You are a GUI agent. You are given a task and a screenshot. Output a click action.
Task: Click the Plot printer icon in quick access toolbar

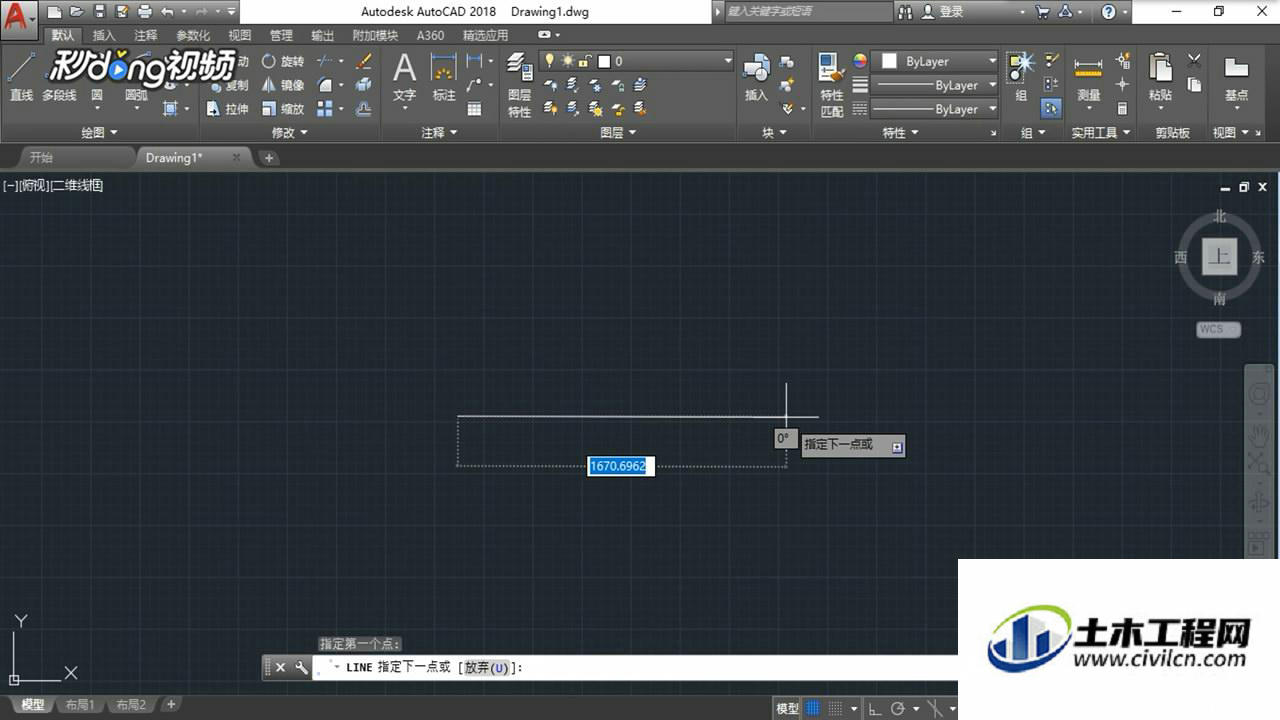[x=145, y=12]
